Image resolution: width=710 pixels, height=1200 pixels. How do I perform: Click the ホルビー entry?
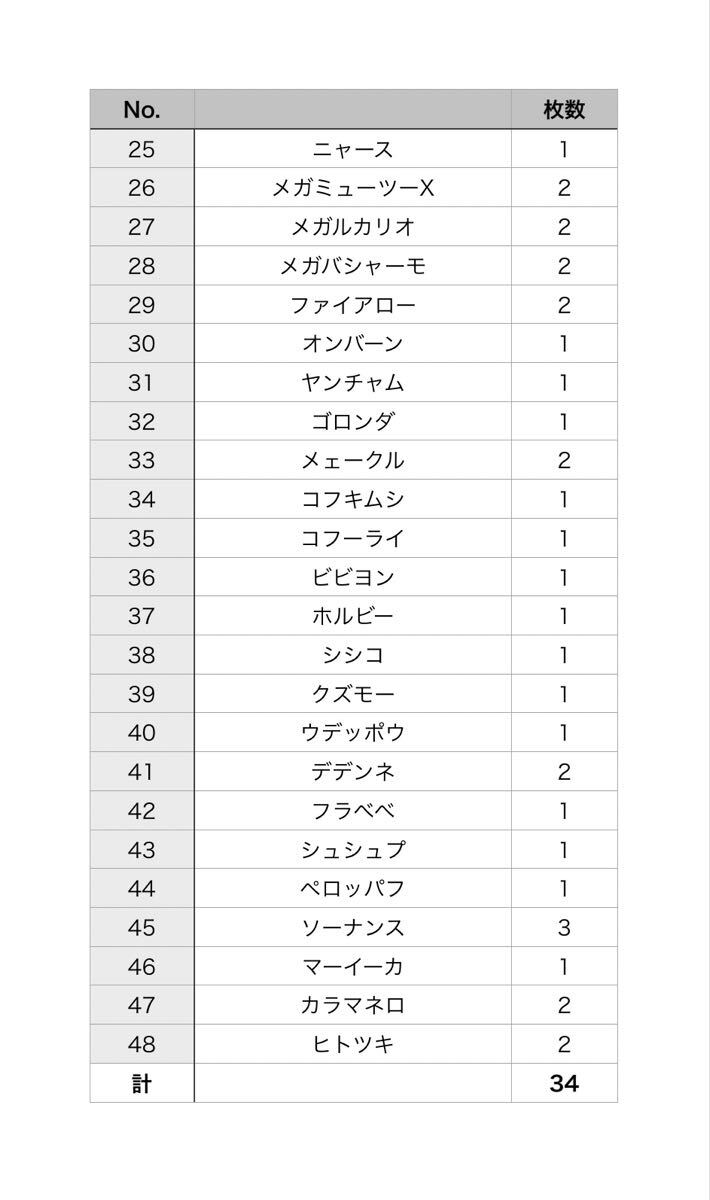[x=353, y=616]
